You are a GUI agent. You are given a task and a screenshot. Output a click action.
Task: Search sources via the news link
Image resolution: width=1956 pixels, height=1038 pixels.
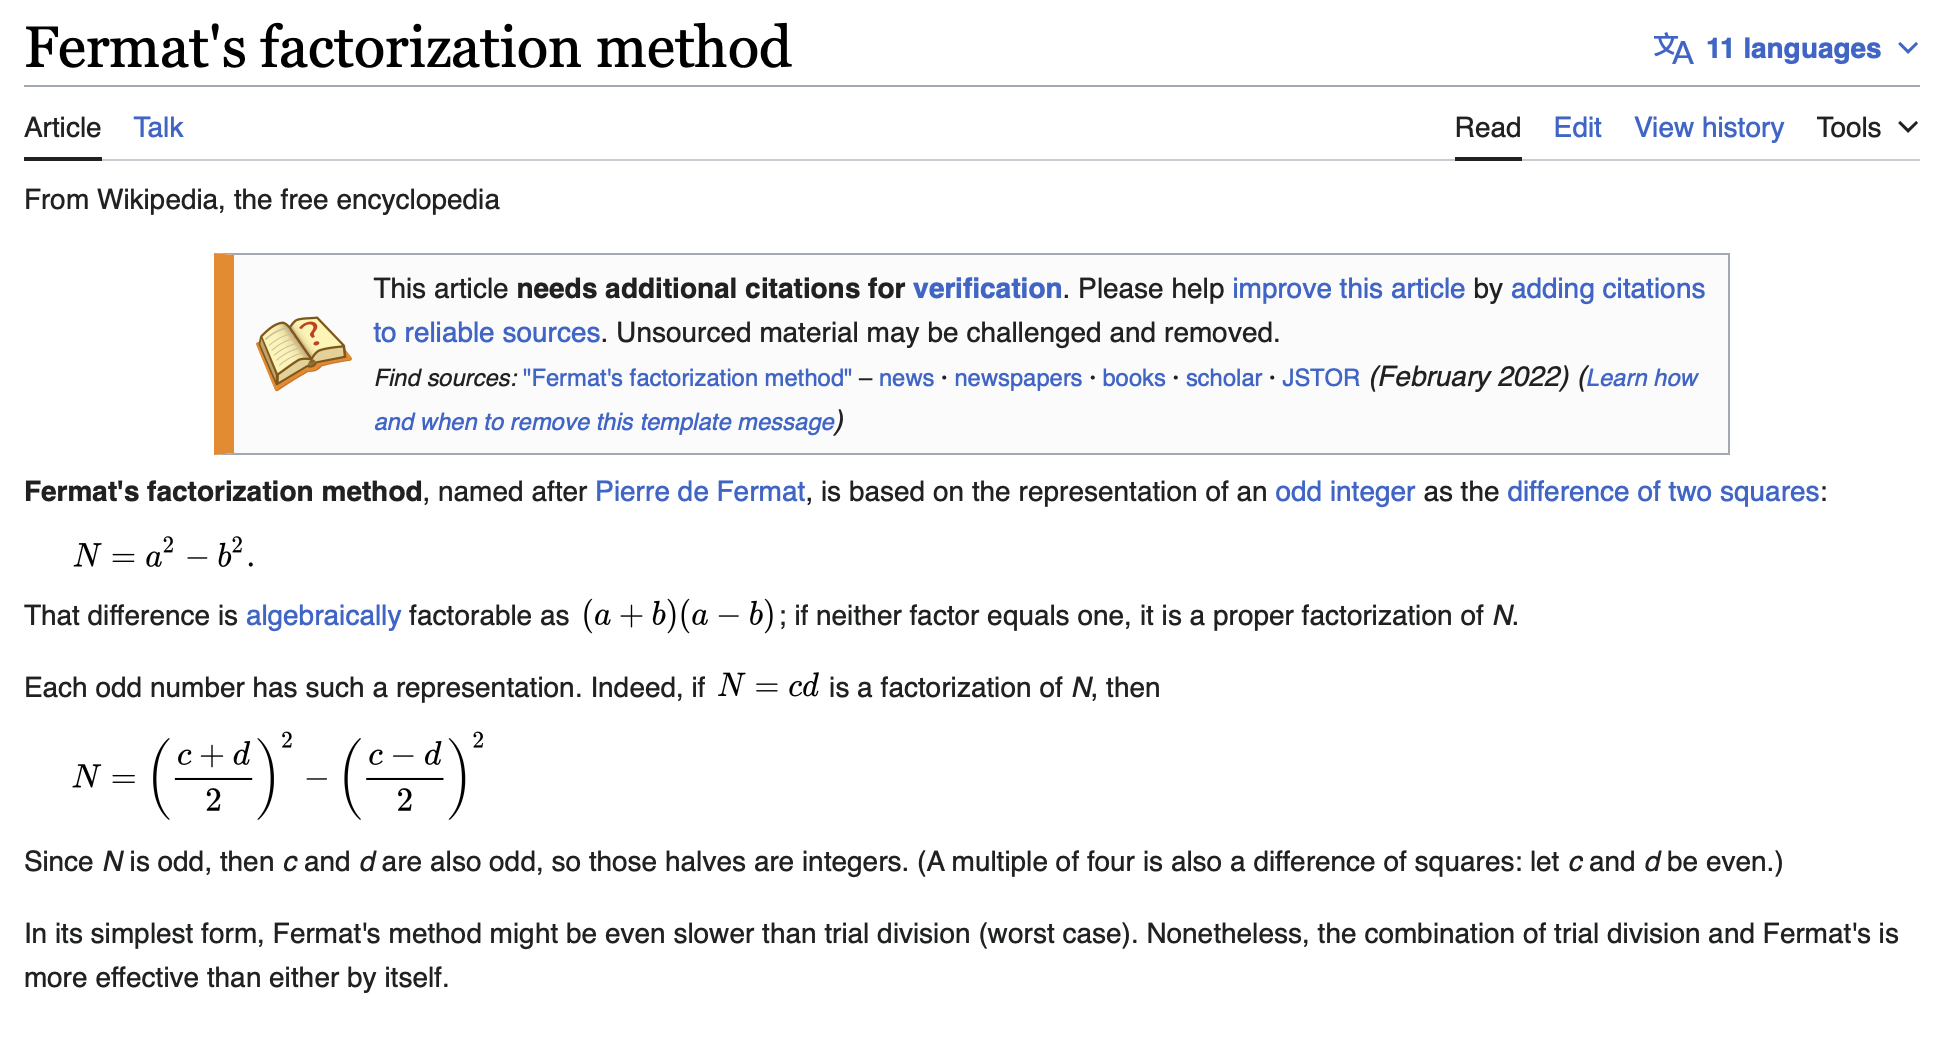(906, 378)
